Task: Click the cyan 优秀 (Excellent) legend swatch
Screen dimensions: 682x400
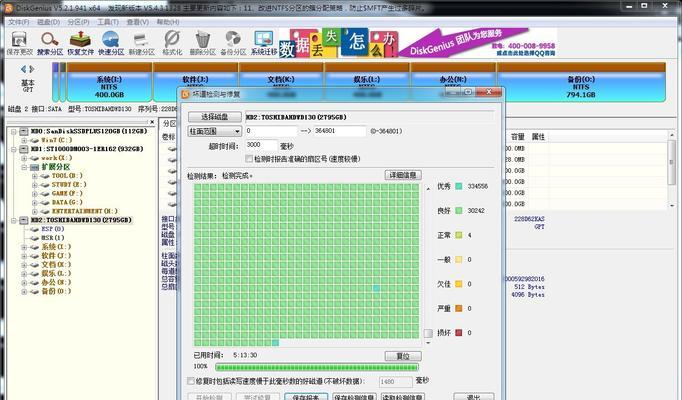Action: [458, 186]
